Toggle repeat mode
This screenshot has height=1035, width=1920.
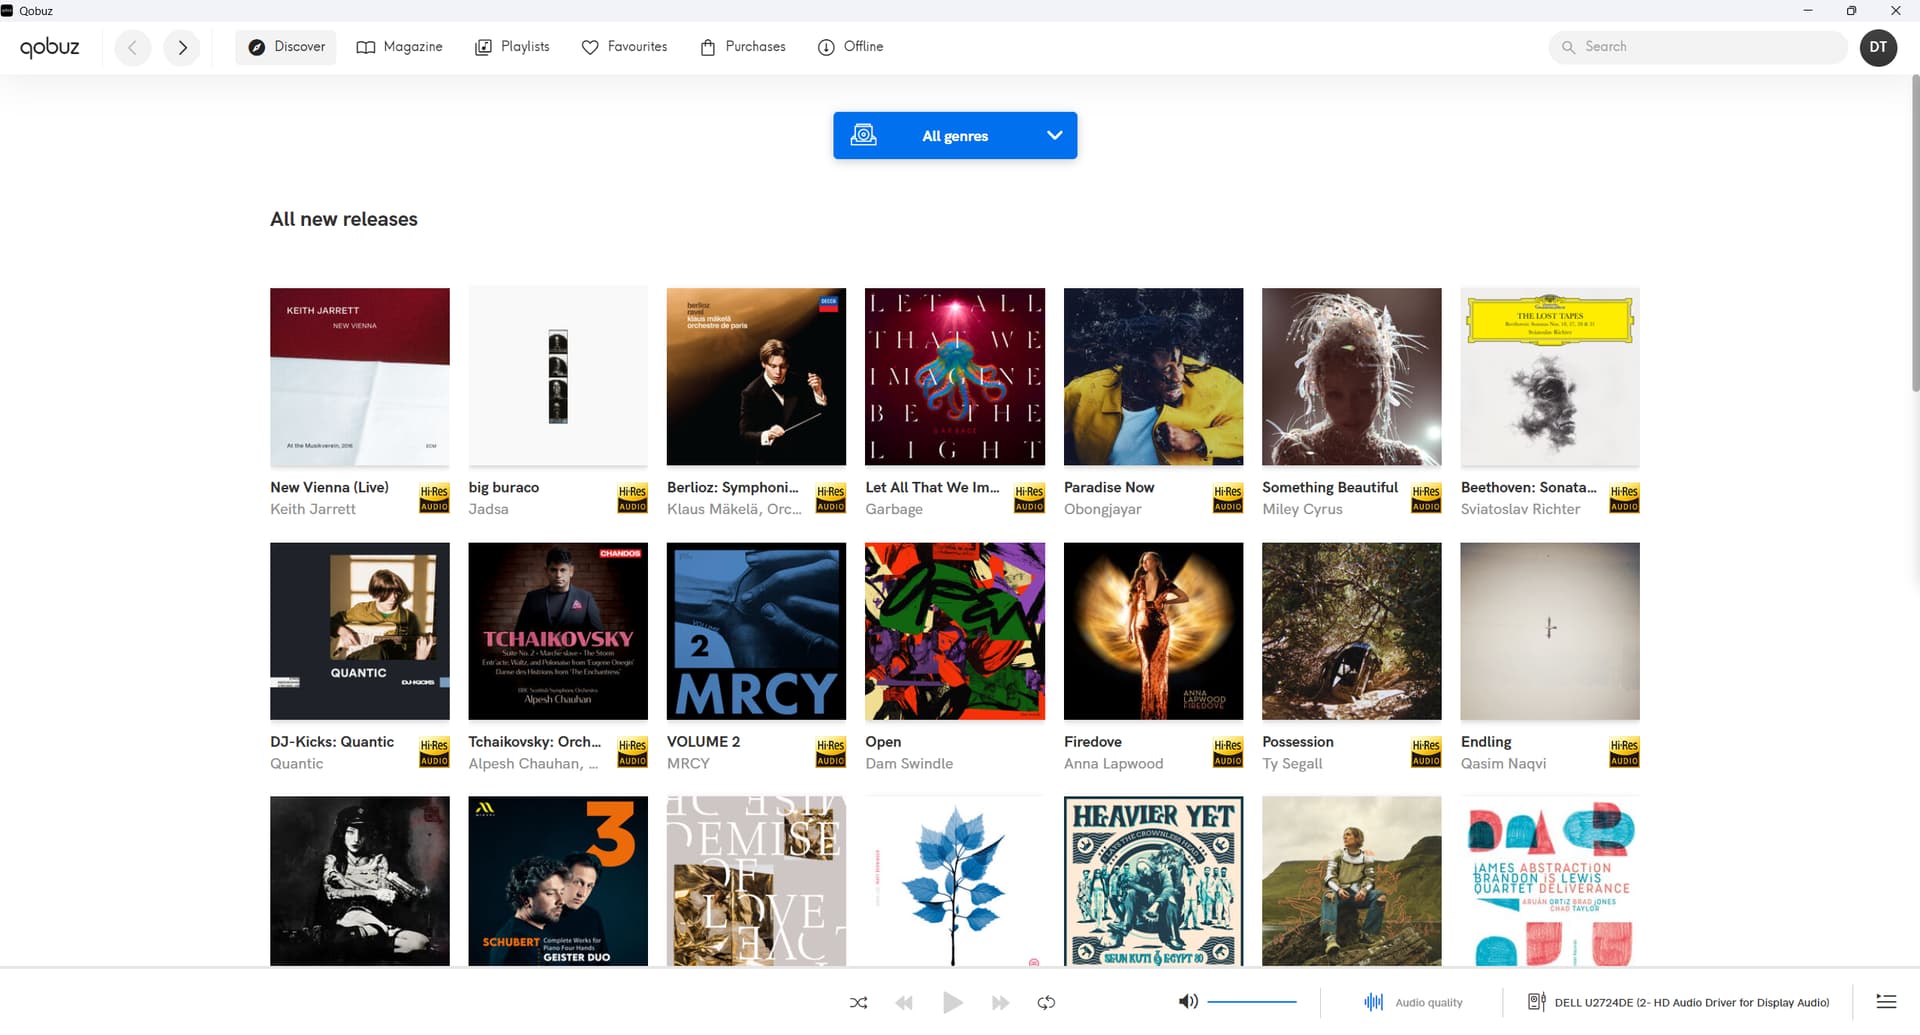[x=1046, y=1002]
